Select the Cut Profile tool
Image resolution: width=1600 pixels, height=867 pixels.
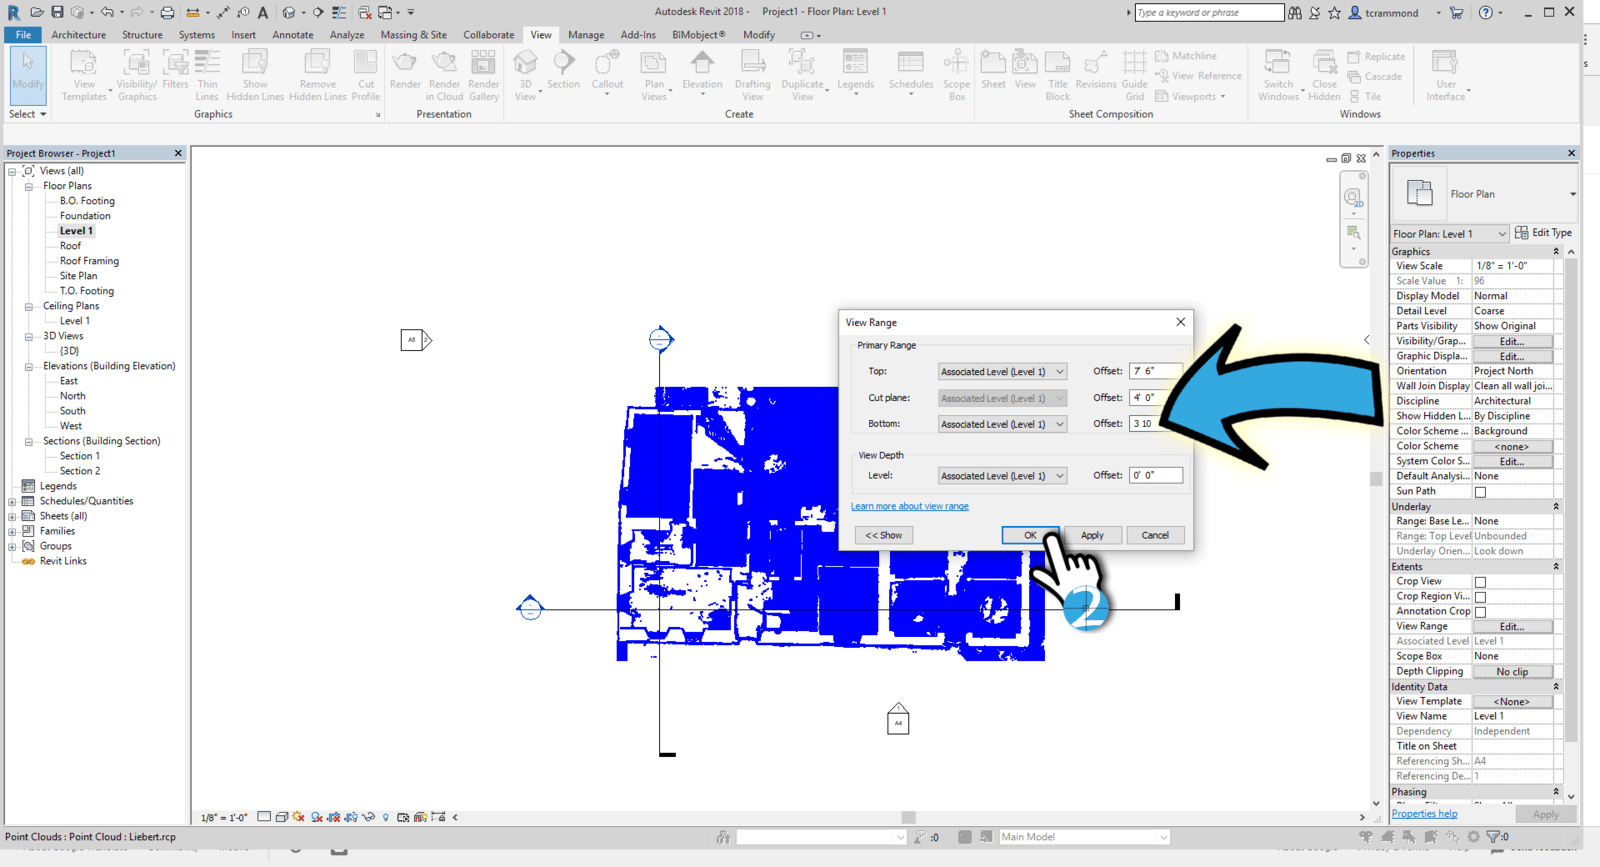coord(366,75)
